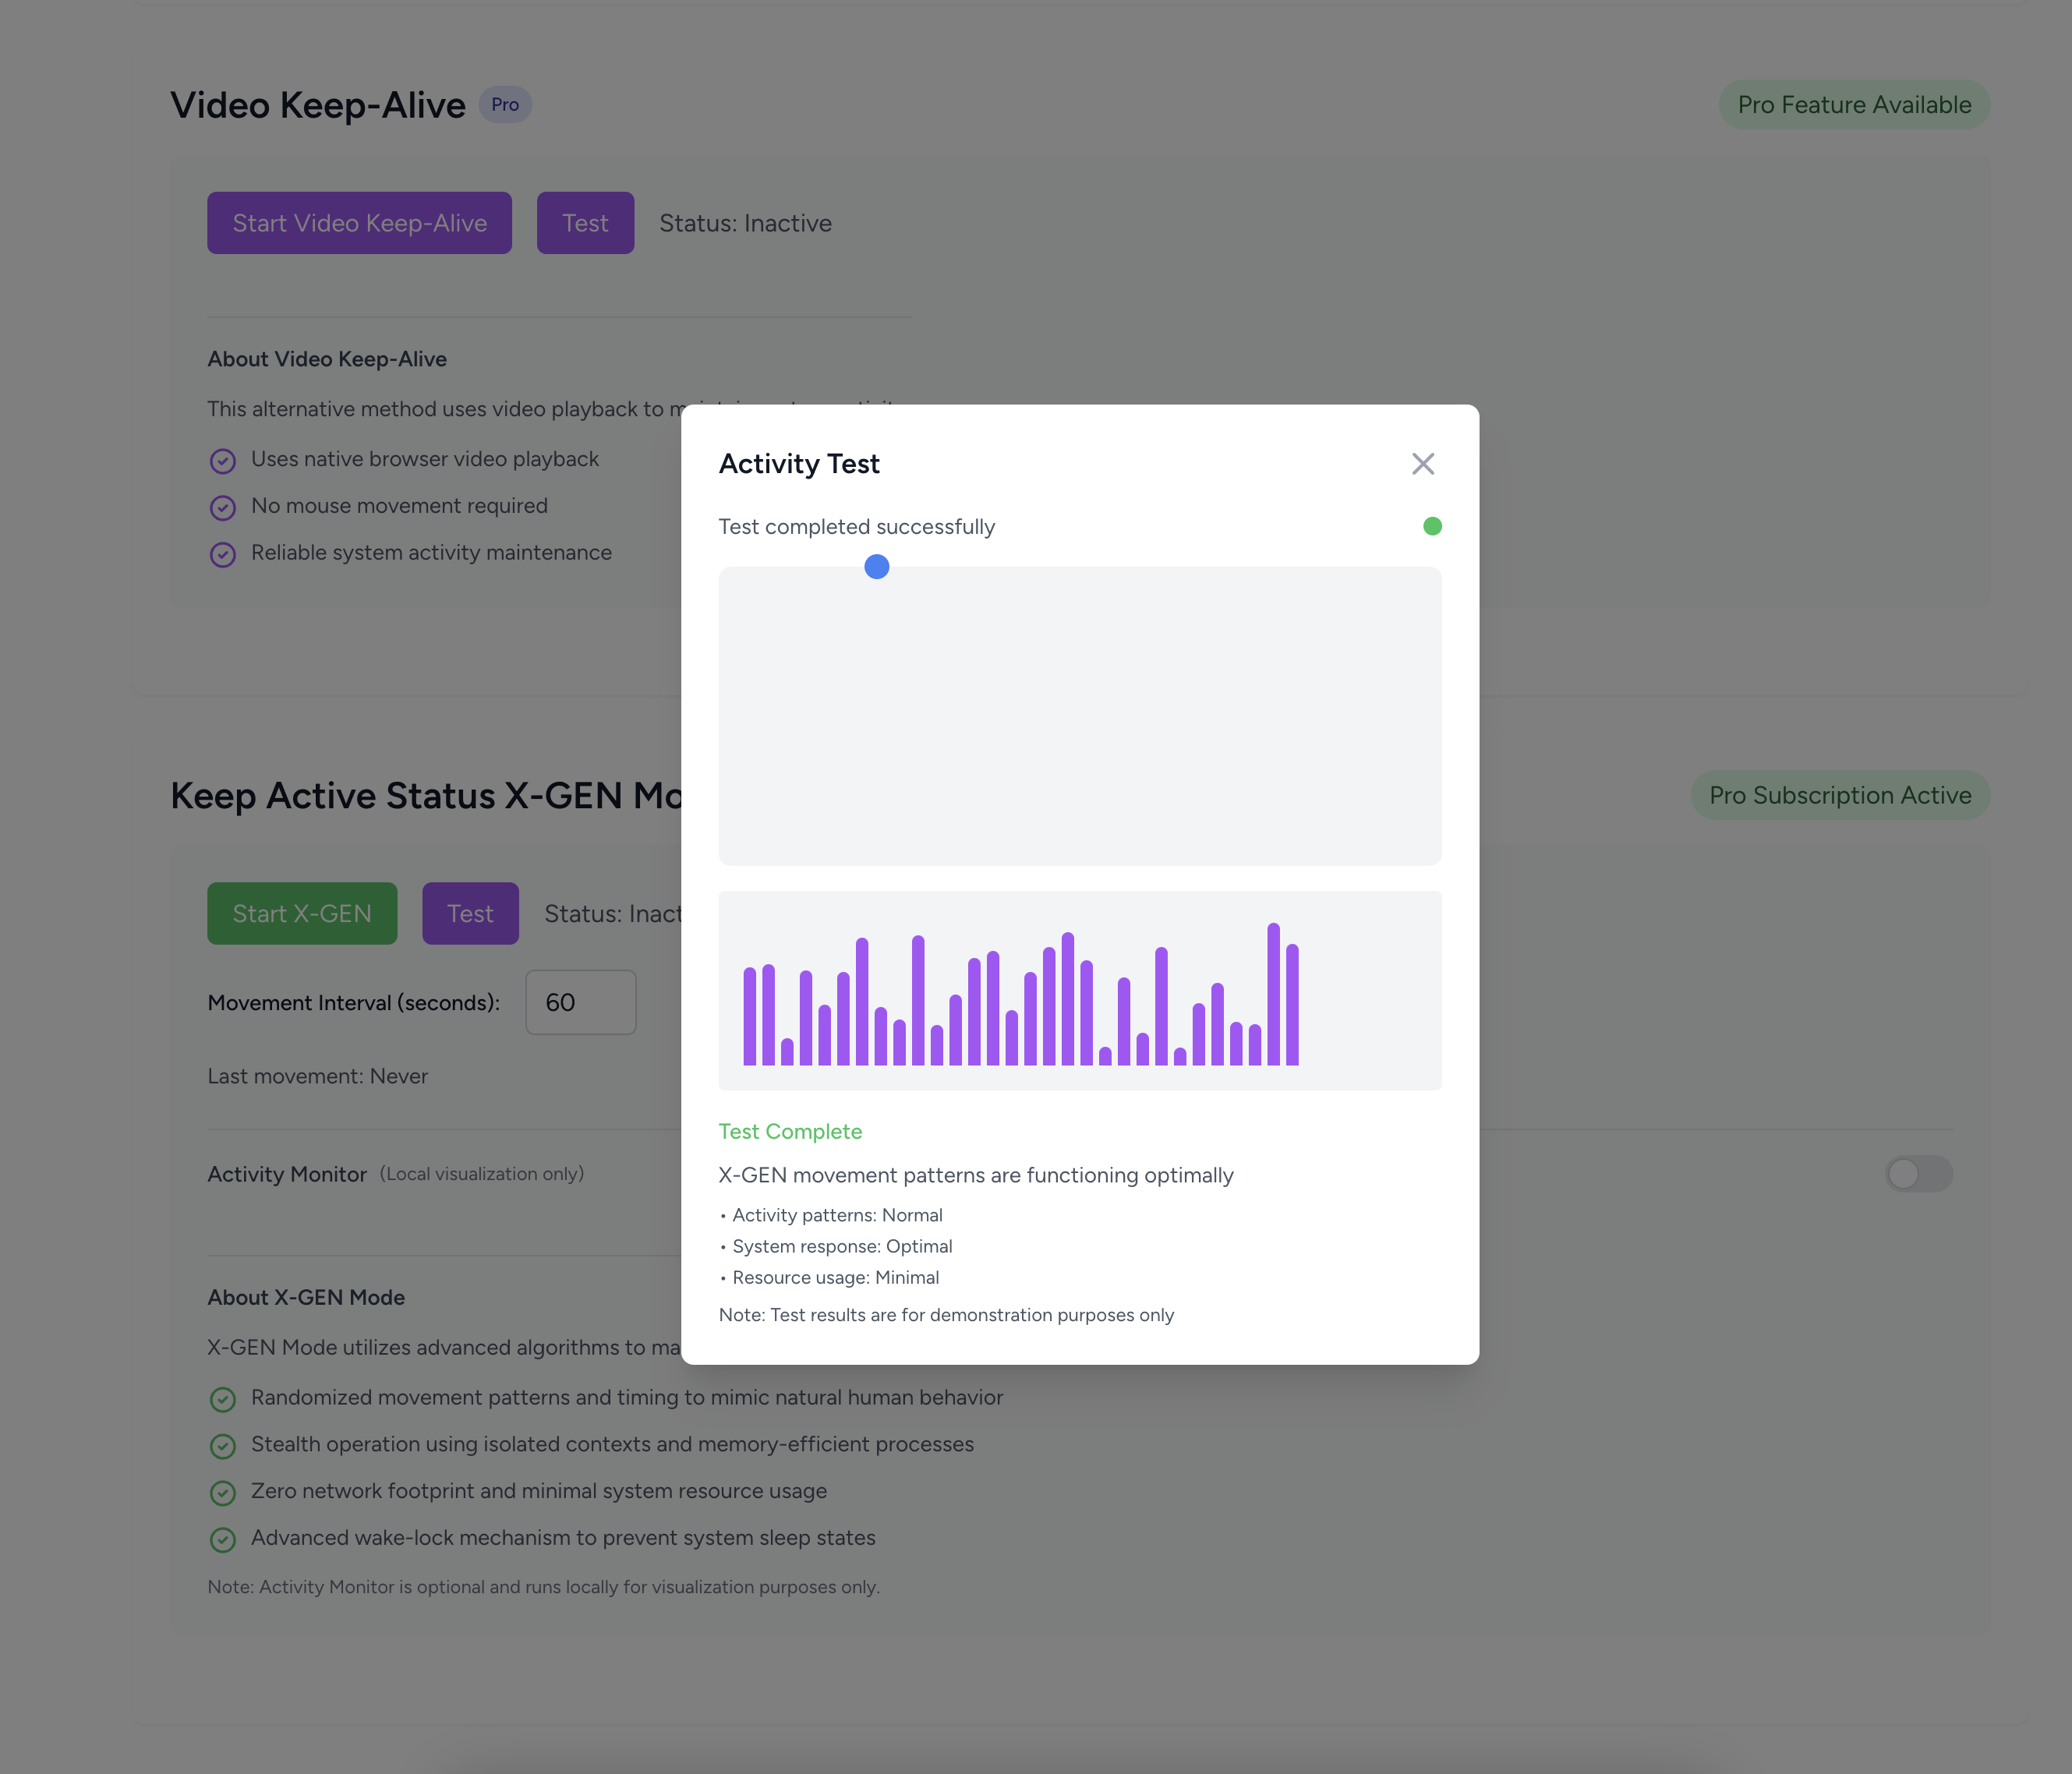
Task: Click the Start Video Keep-Alive button
Action: (x=360, y=223)
